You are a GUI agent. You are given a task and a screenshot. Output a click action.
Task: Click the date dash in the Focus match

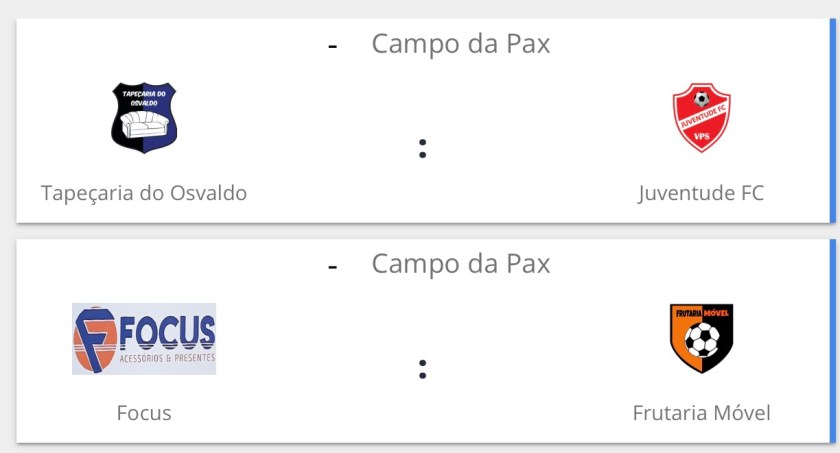pyautogui.click(x=333, y=266)
